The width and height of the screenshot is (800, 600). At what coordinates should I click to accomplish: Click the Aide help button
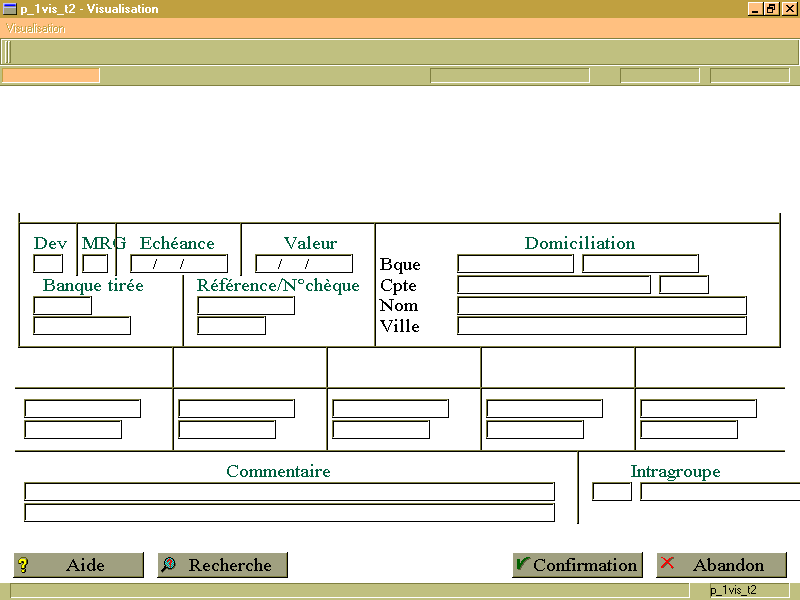79,565
